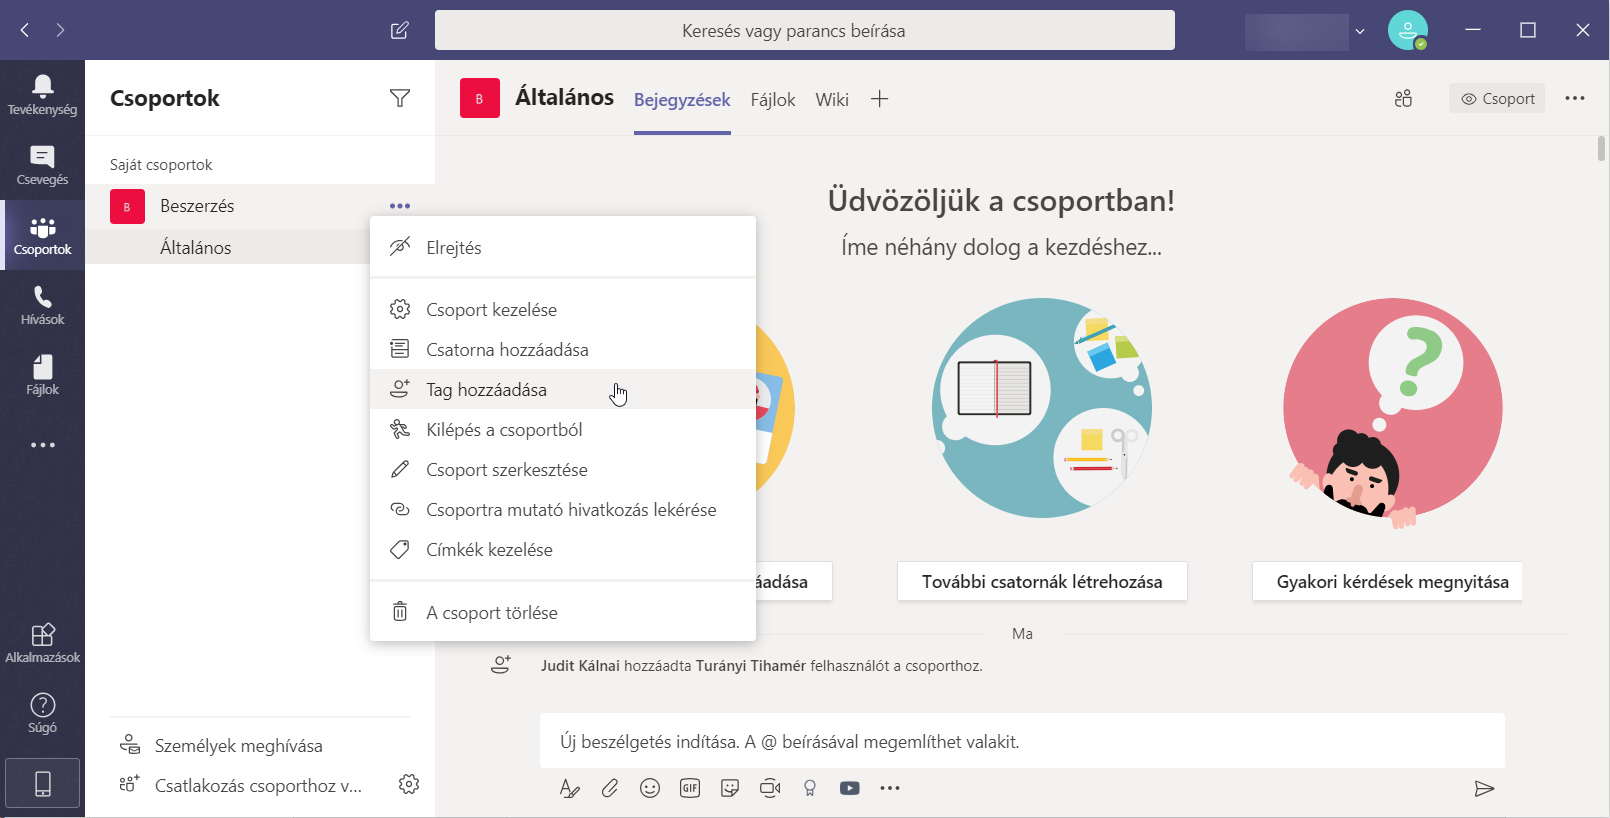Click the new chat compose icon

coord(400,30)
